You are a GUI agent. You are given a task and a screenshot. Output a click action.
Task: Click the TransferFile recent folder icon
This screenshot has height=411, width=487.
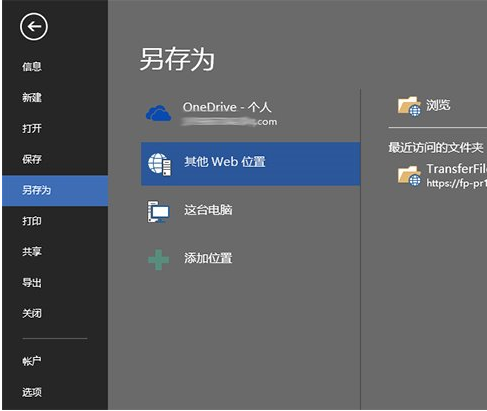409,176
